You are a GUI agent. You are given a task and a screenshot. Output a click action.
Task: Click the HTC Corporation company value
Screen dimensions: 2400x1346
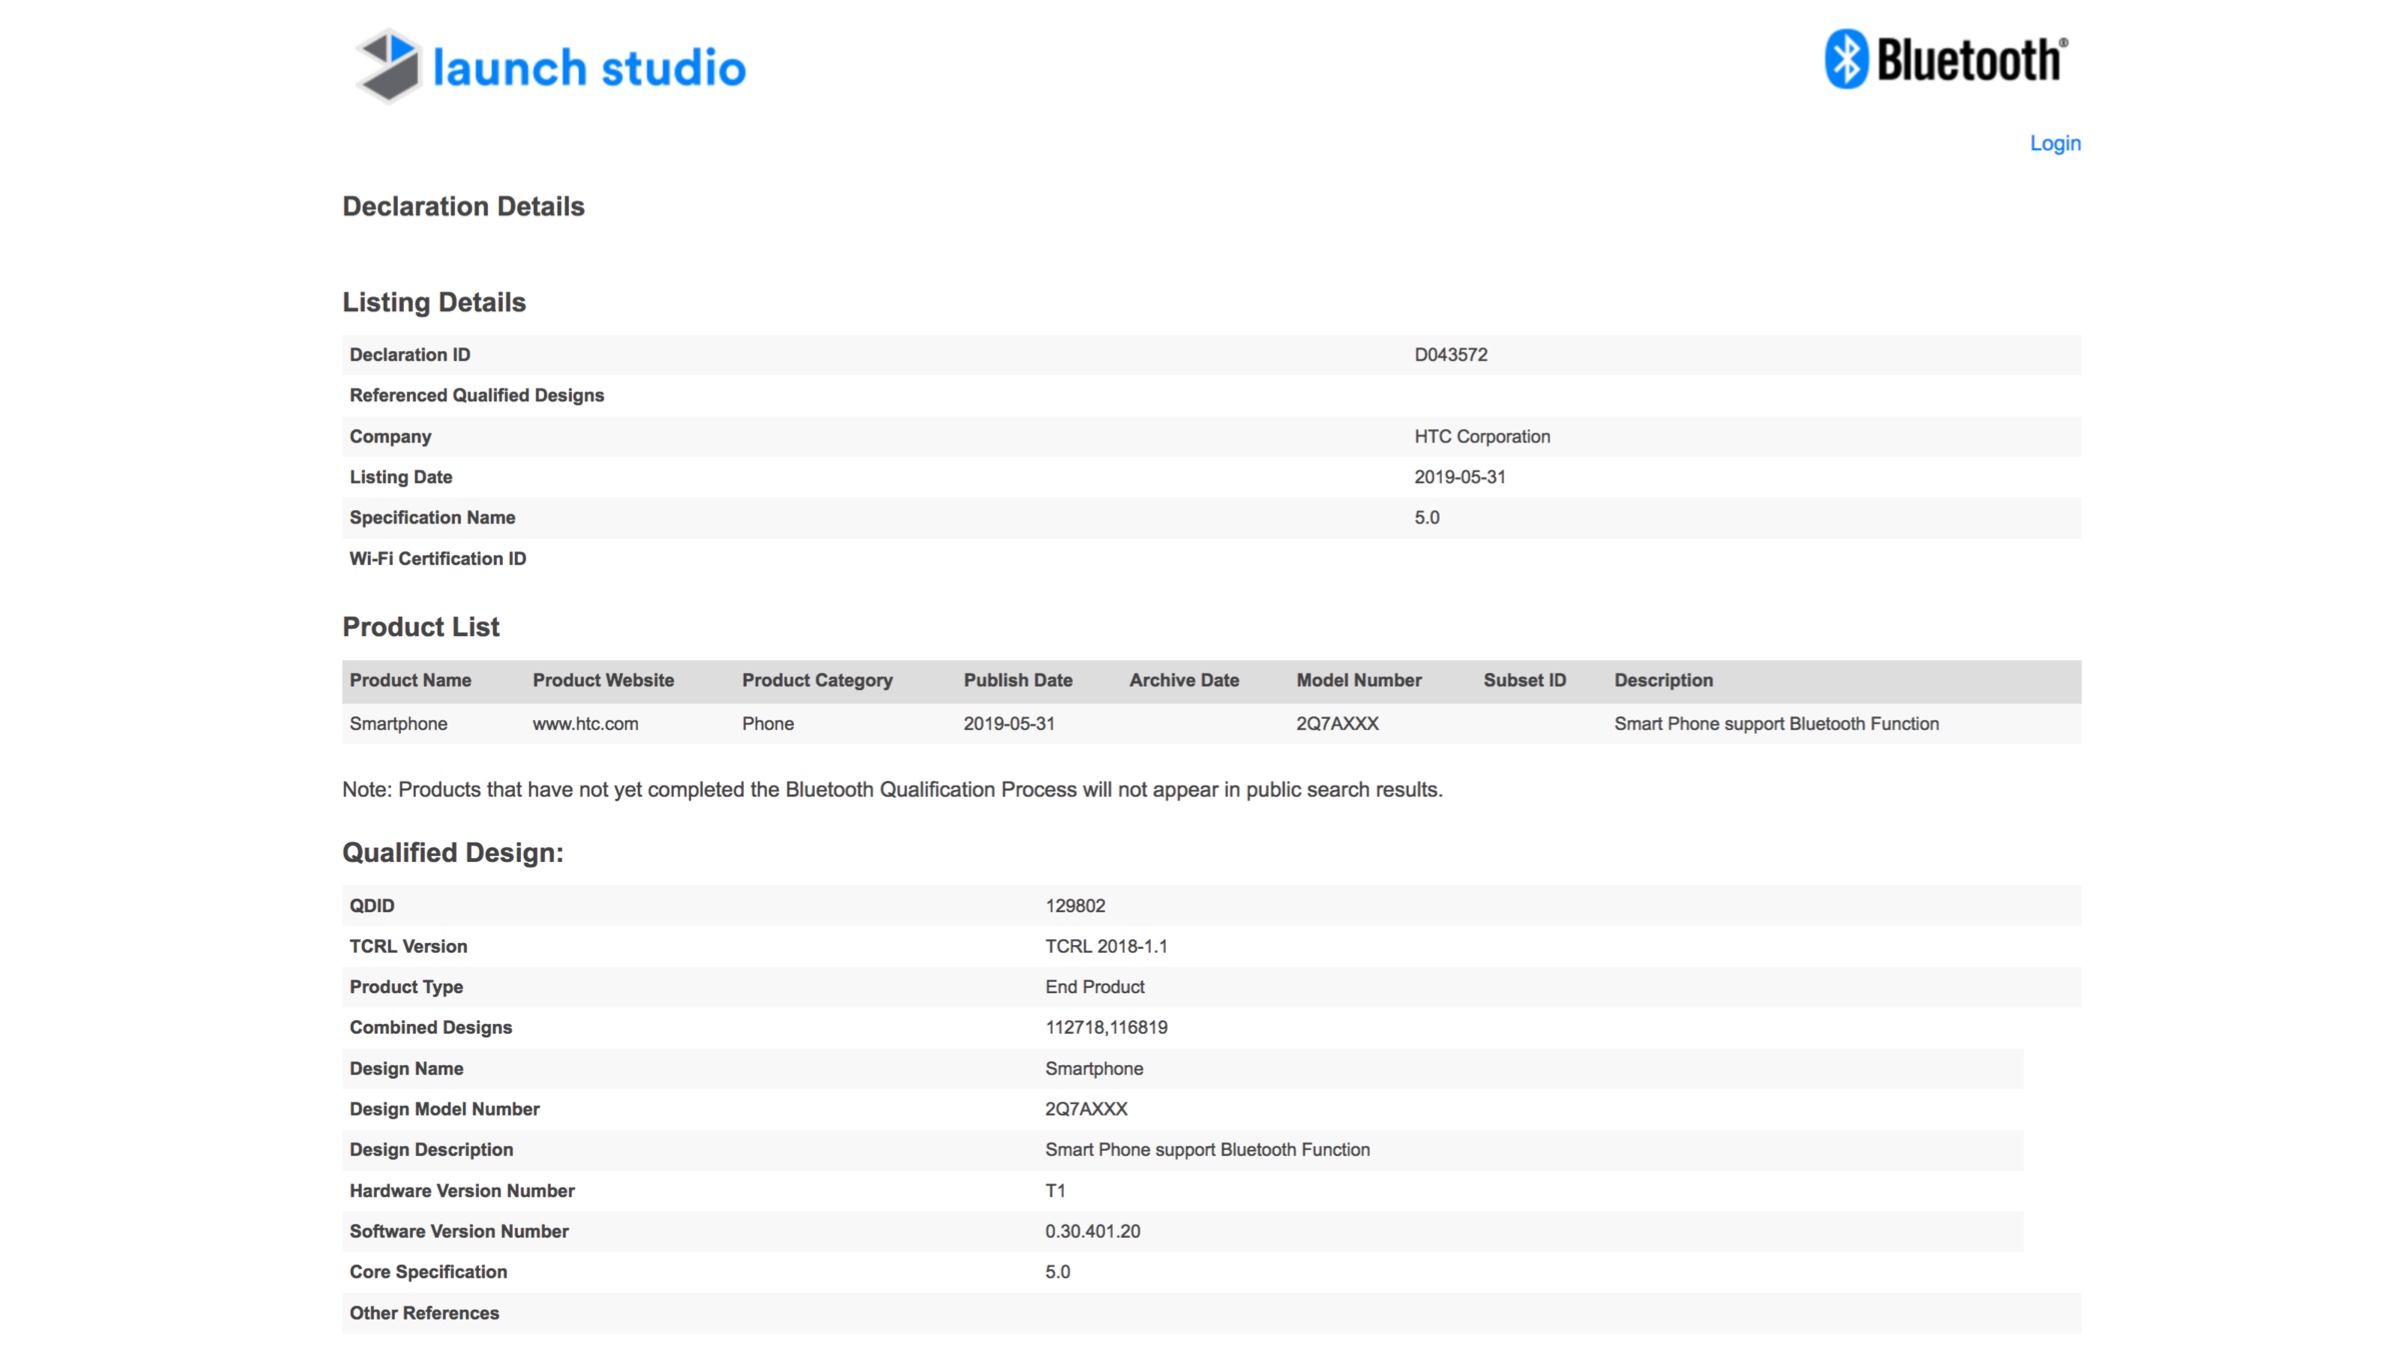[1481, 436]
